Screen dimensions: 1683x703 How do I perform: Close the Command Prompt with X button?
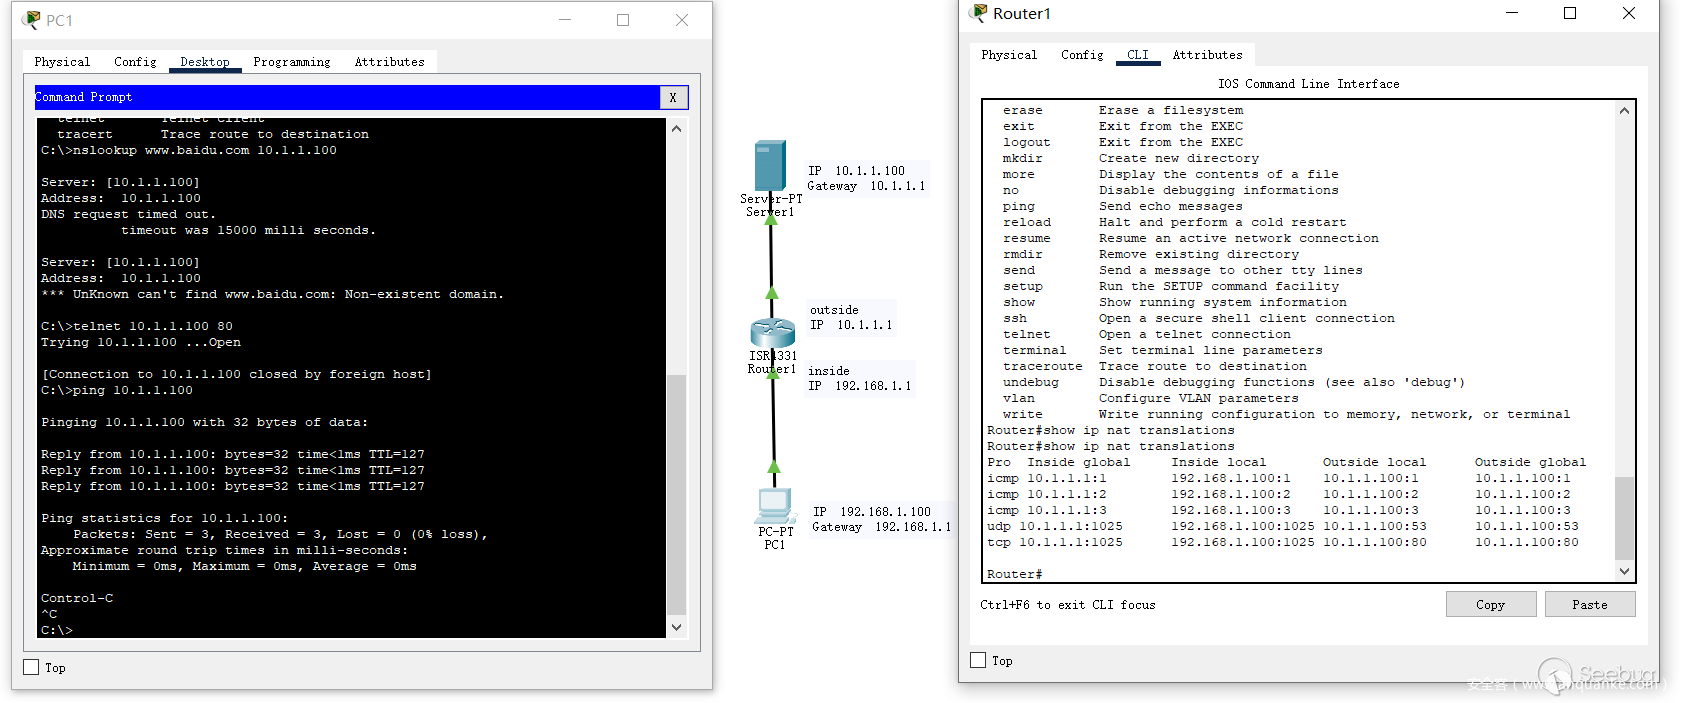click(673, 97)
